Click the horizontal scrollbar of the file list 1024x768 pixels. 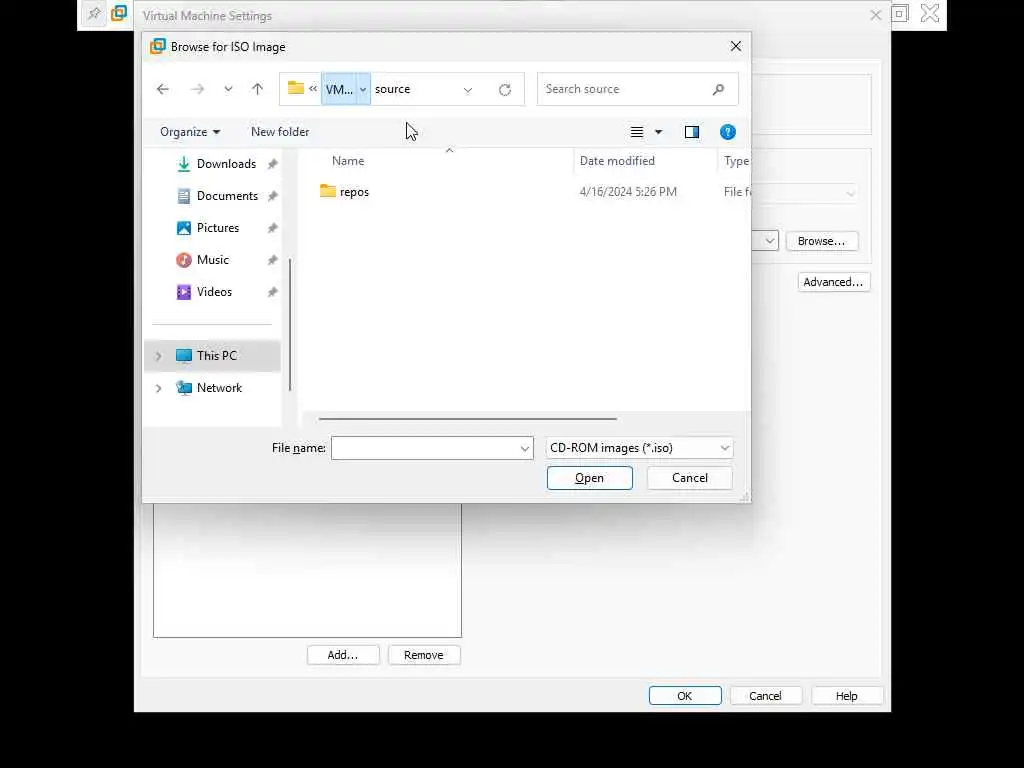click(468, 419)
